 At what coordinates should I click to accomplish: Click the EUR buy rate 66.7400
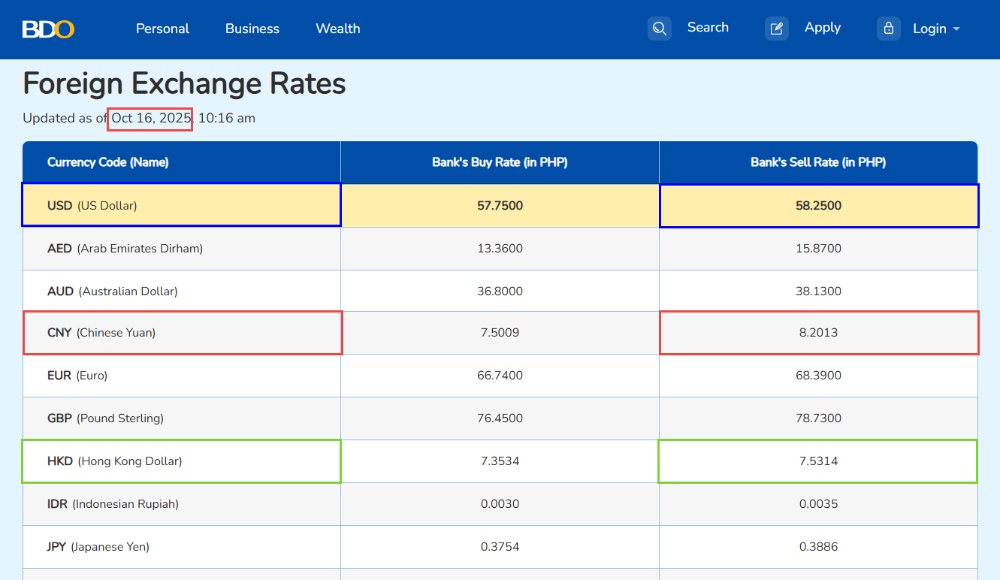click(x=500, y=376)
